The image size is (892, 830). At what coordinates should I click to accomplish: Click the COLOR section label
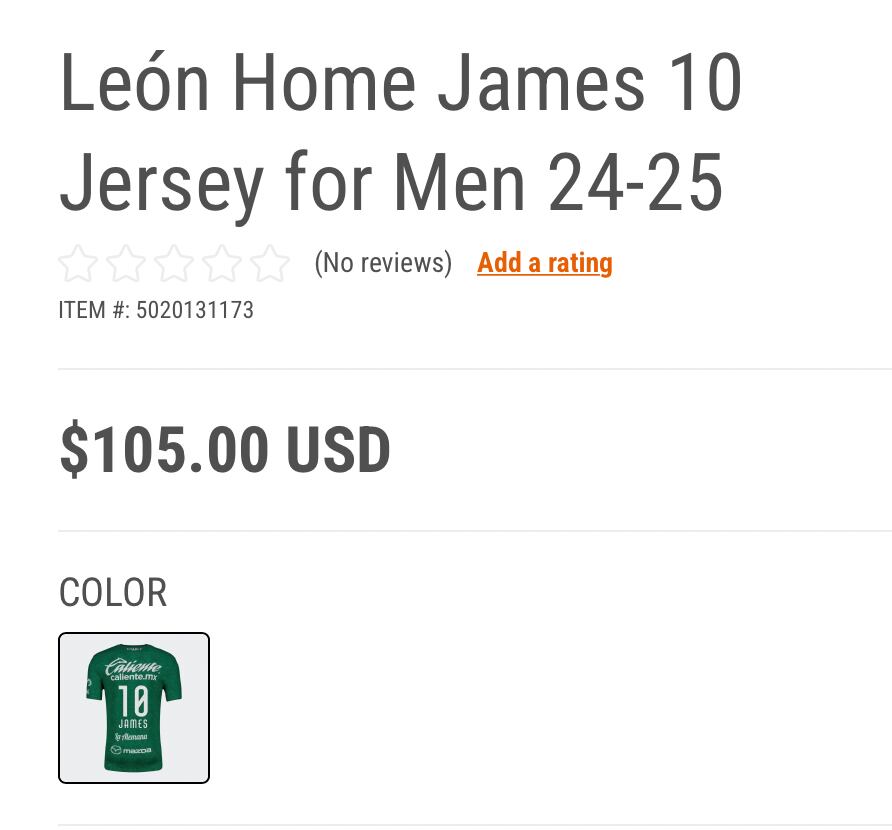click(113, 593)
